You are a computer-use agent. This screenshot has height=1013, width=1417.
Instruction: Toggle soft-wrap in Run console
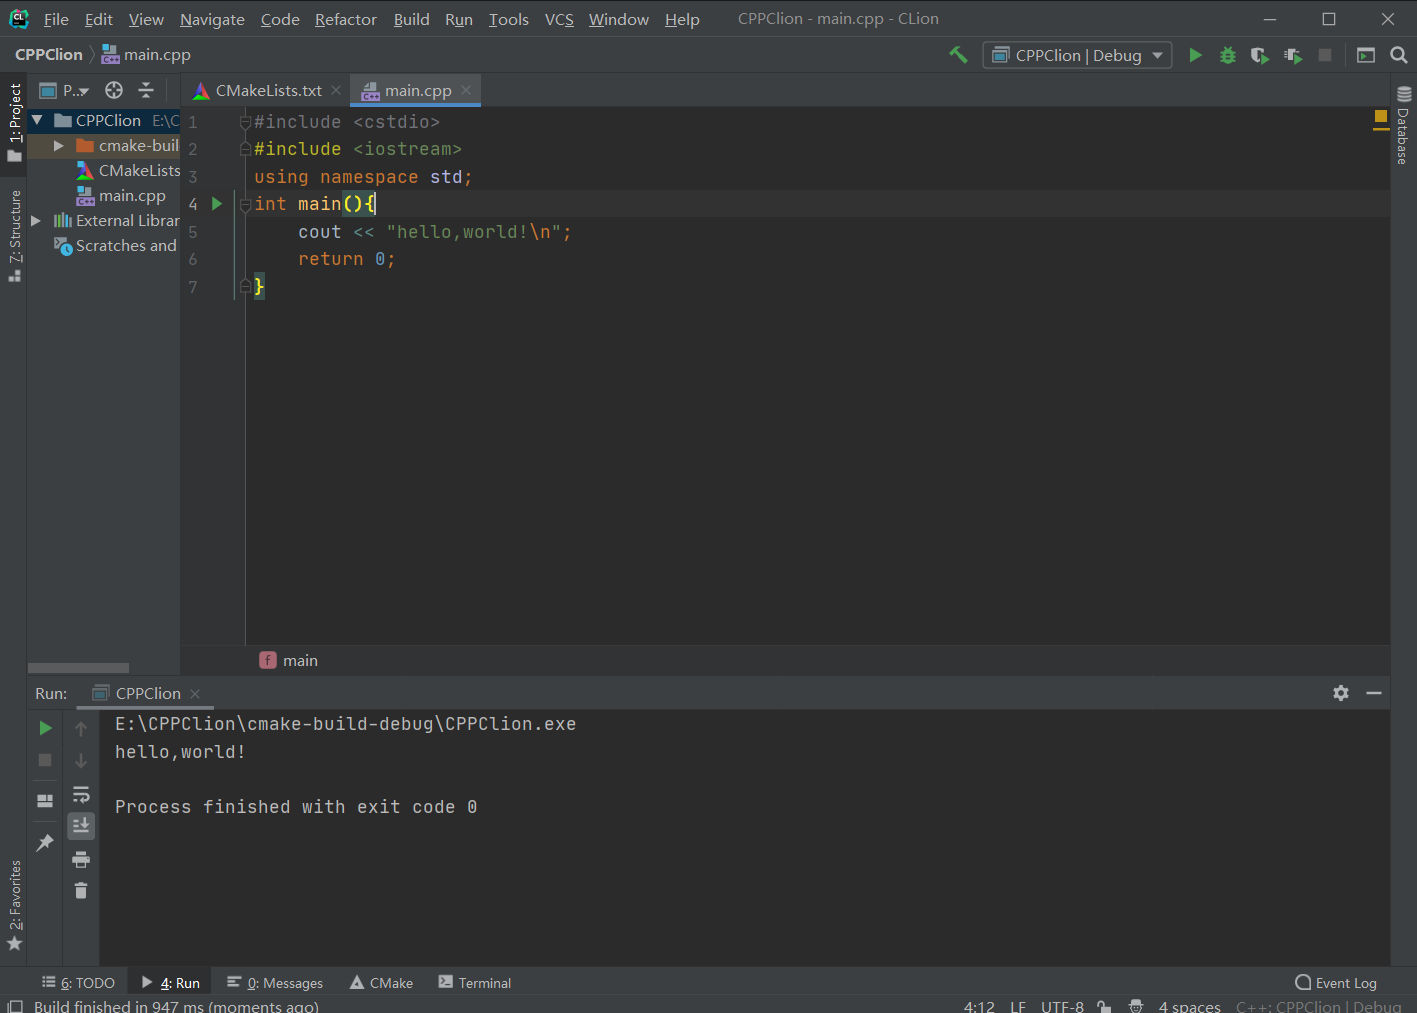[81, 795]
